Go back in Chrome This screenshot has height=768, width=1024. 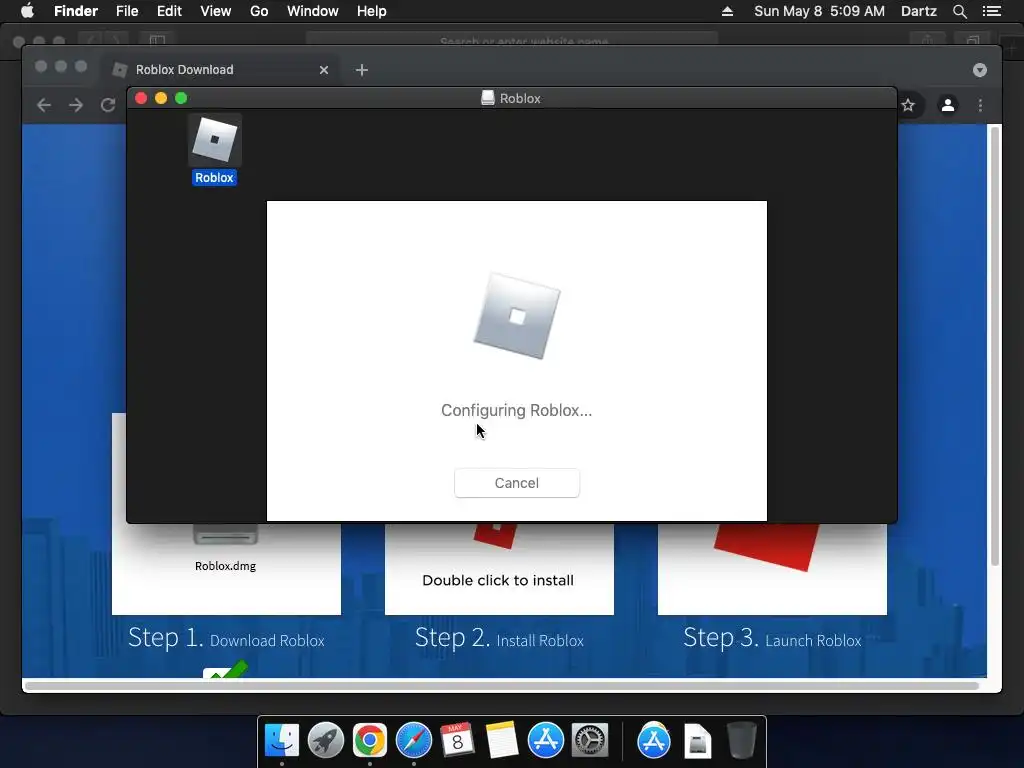point(44,105)
